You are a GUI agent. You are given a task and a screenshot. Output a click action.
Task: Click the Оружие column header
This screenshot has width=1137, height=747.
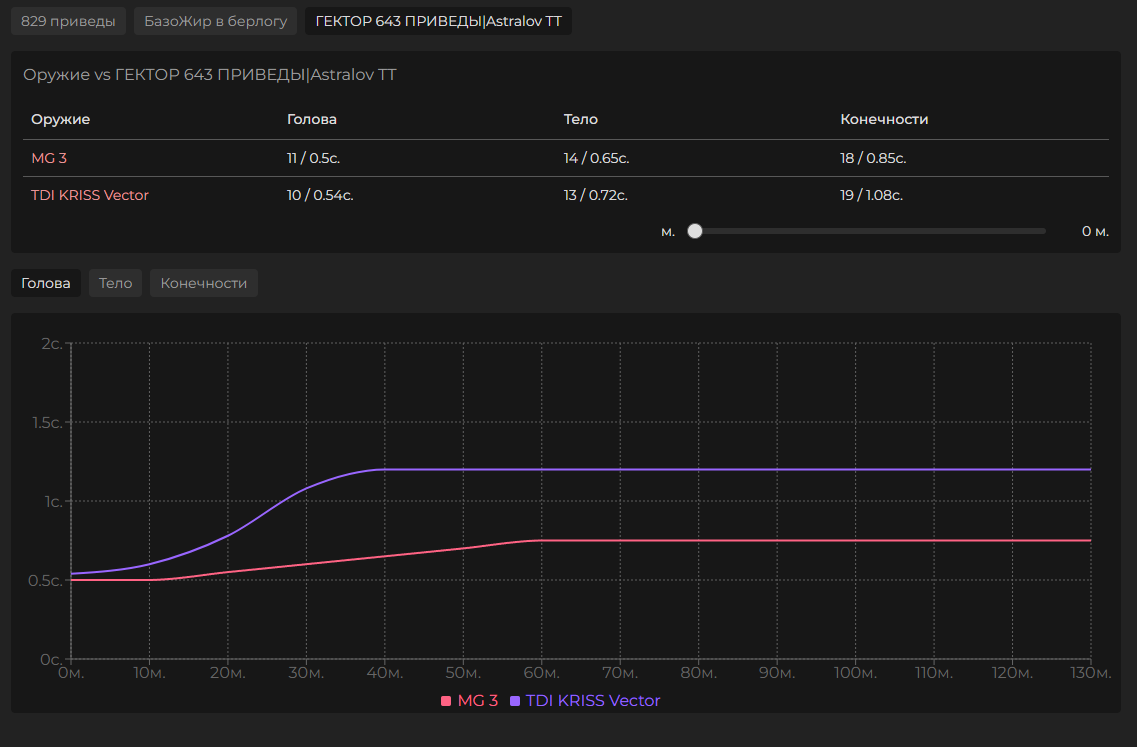click(x=60, y=119)
